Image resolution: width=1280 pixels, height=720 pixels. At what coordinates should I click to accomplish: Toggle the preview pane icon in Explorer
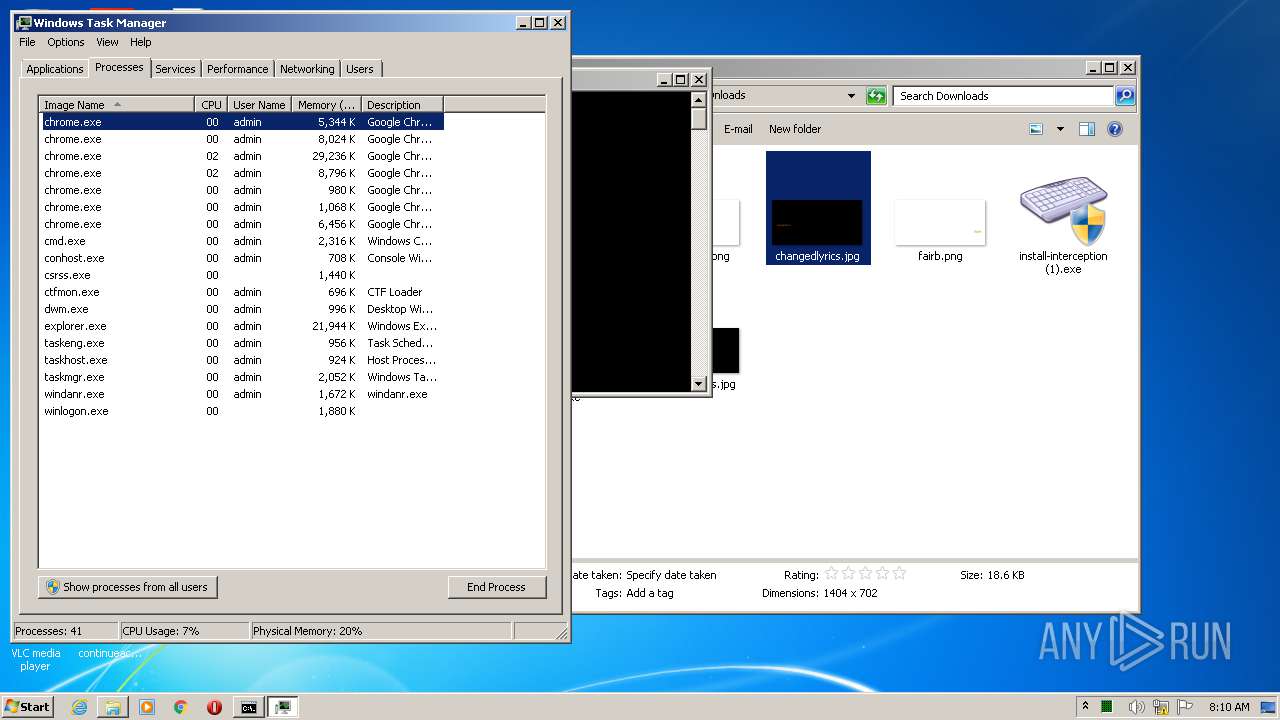1087,129
